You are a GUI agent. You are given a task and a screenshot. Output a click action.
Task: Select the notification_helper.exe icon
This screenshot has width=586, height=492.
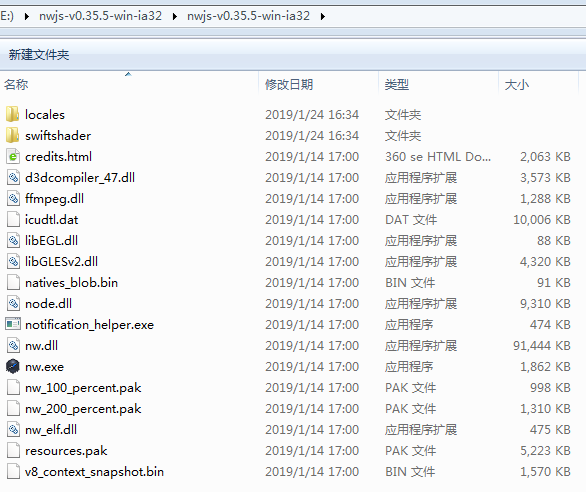[13, 324]
